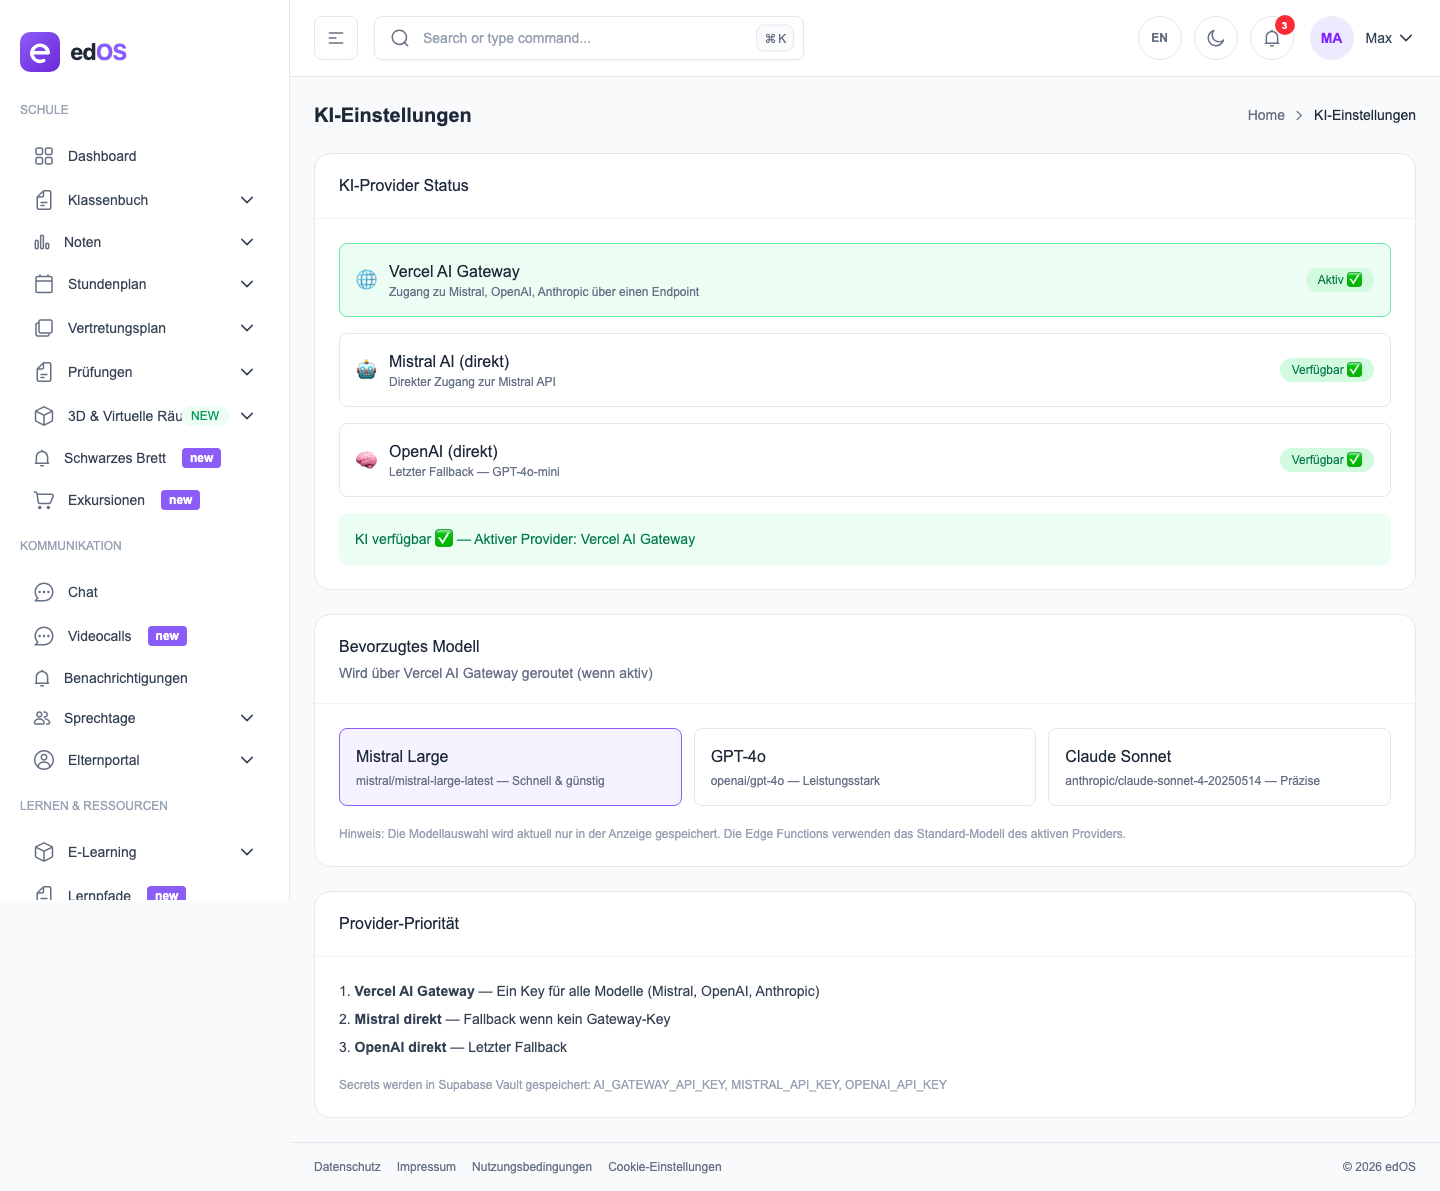Viewport: 1440px width, 1191px height.
Task: Open Benachrichtigungen in the sidebar
Action: click(125, 678)
